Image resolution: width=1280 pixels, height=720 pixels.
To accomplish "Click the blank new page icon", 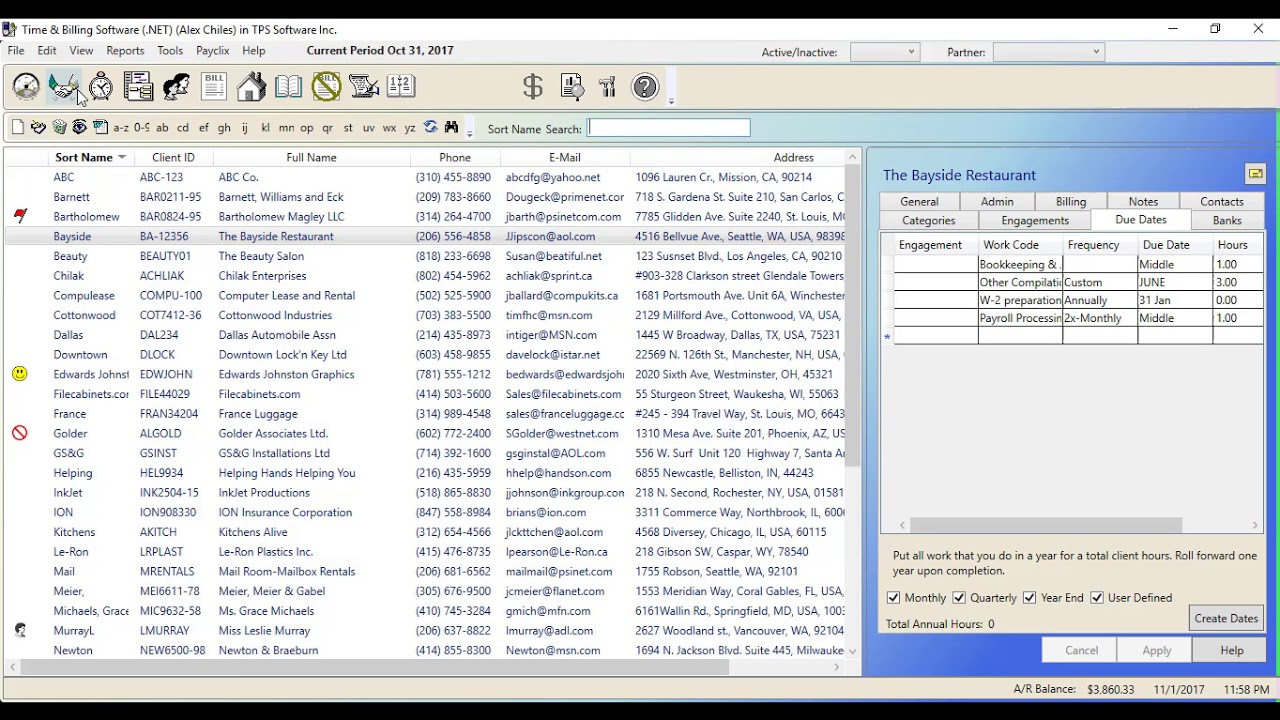I will pos(17,127).
